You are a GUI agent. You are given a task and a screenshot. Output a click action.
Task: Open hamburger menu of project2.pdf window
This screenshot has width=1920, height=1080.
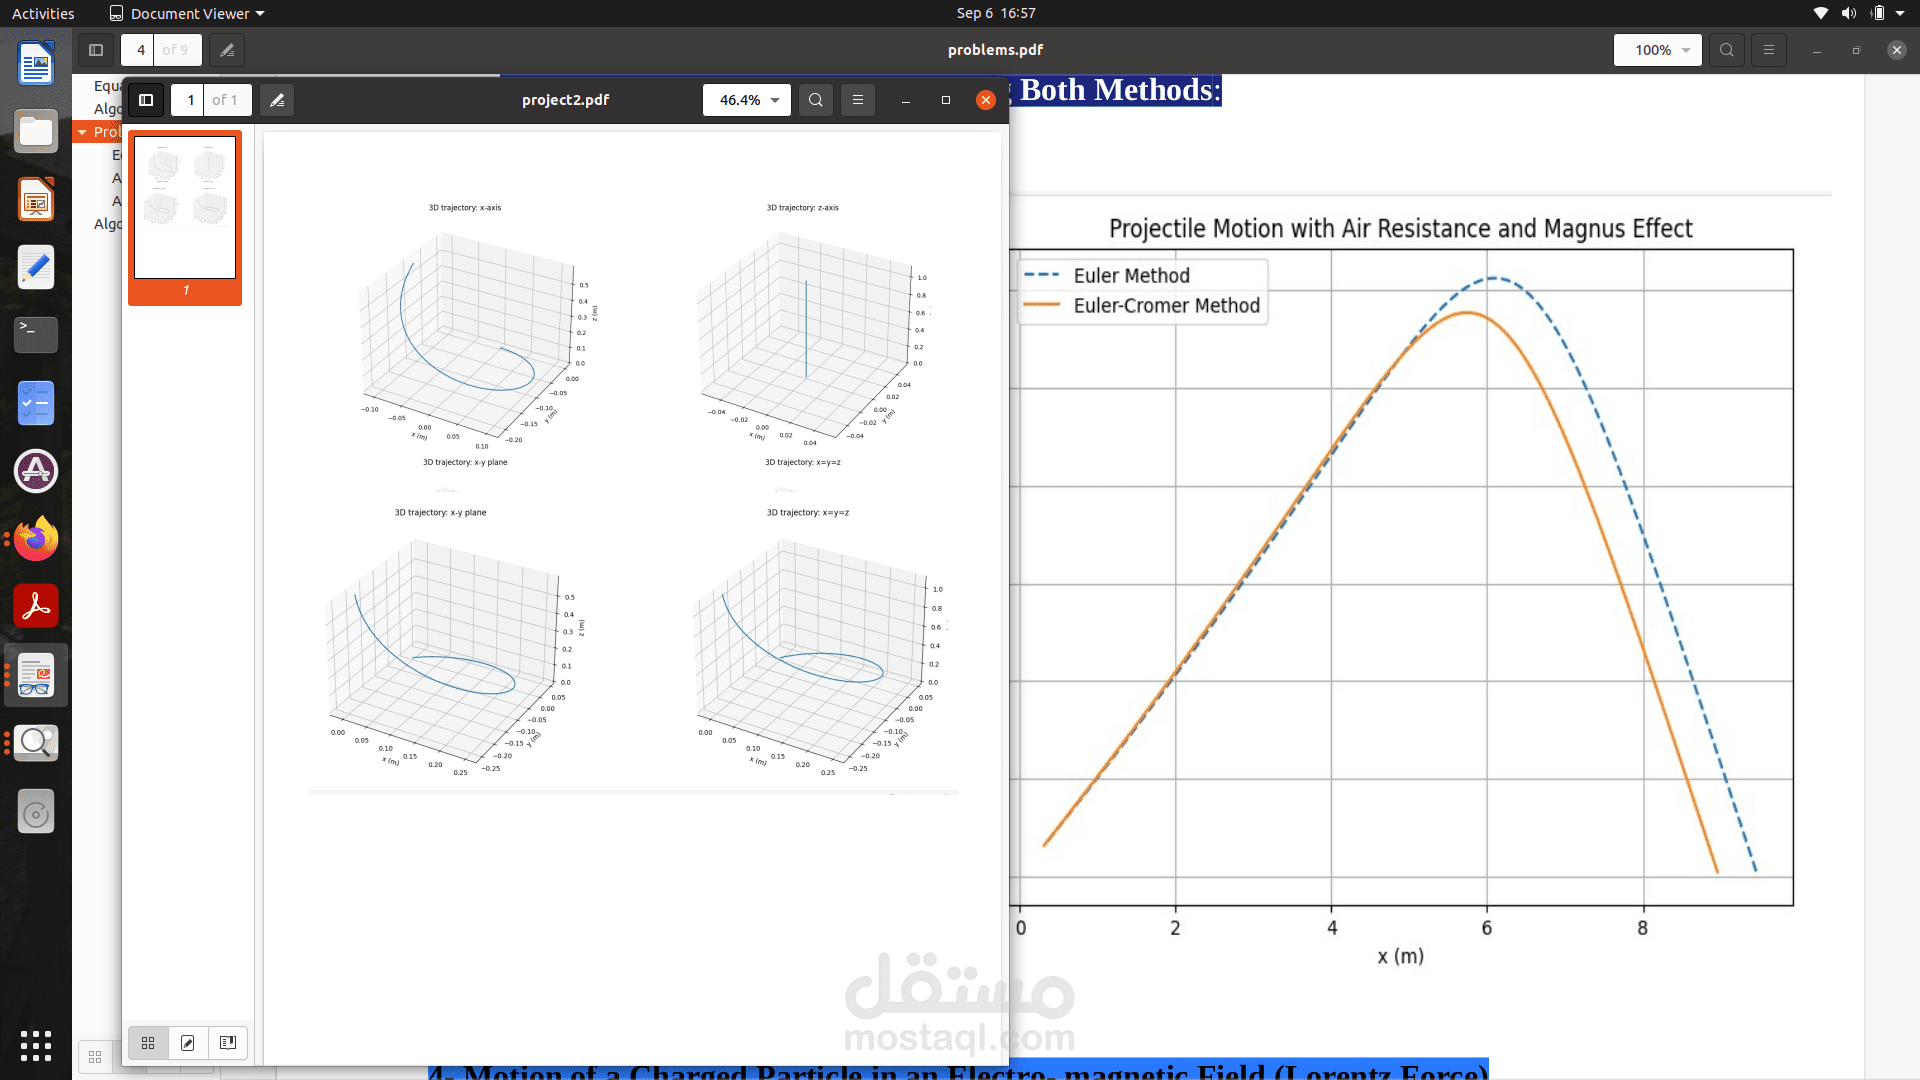tap(857, 100)
